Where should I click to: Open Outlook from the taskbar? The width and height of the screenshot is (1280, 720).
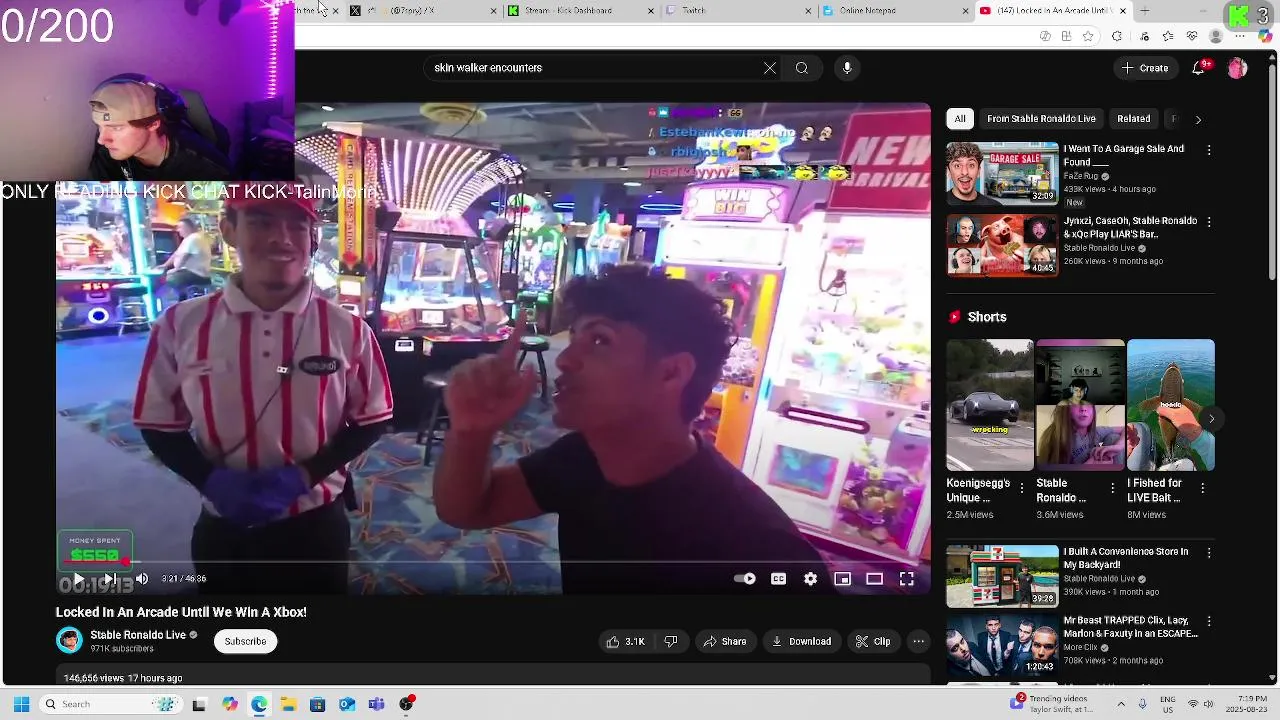point(347,704)
